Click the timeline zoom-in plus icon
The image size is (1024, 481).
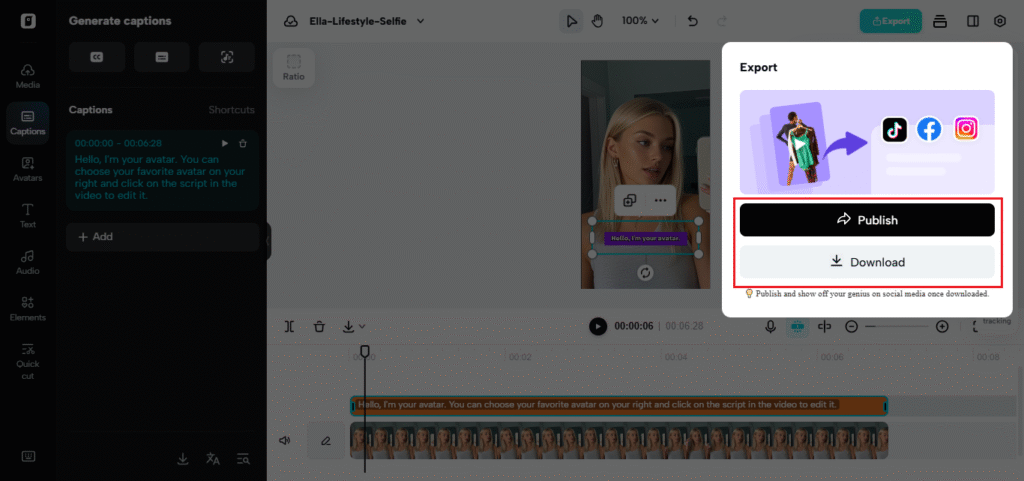942,326
